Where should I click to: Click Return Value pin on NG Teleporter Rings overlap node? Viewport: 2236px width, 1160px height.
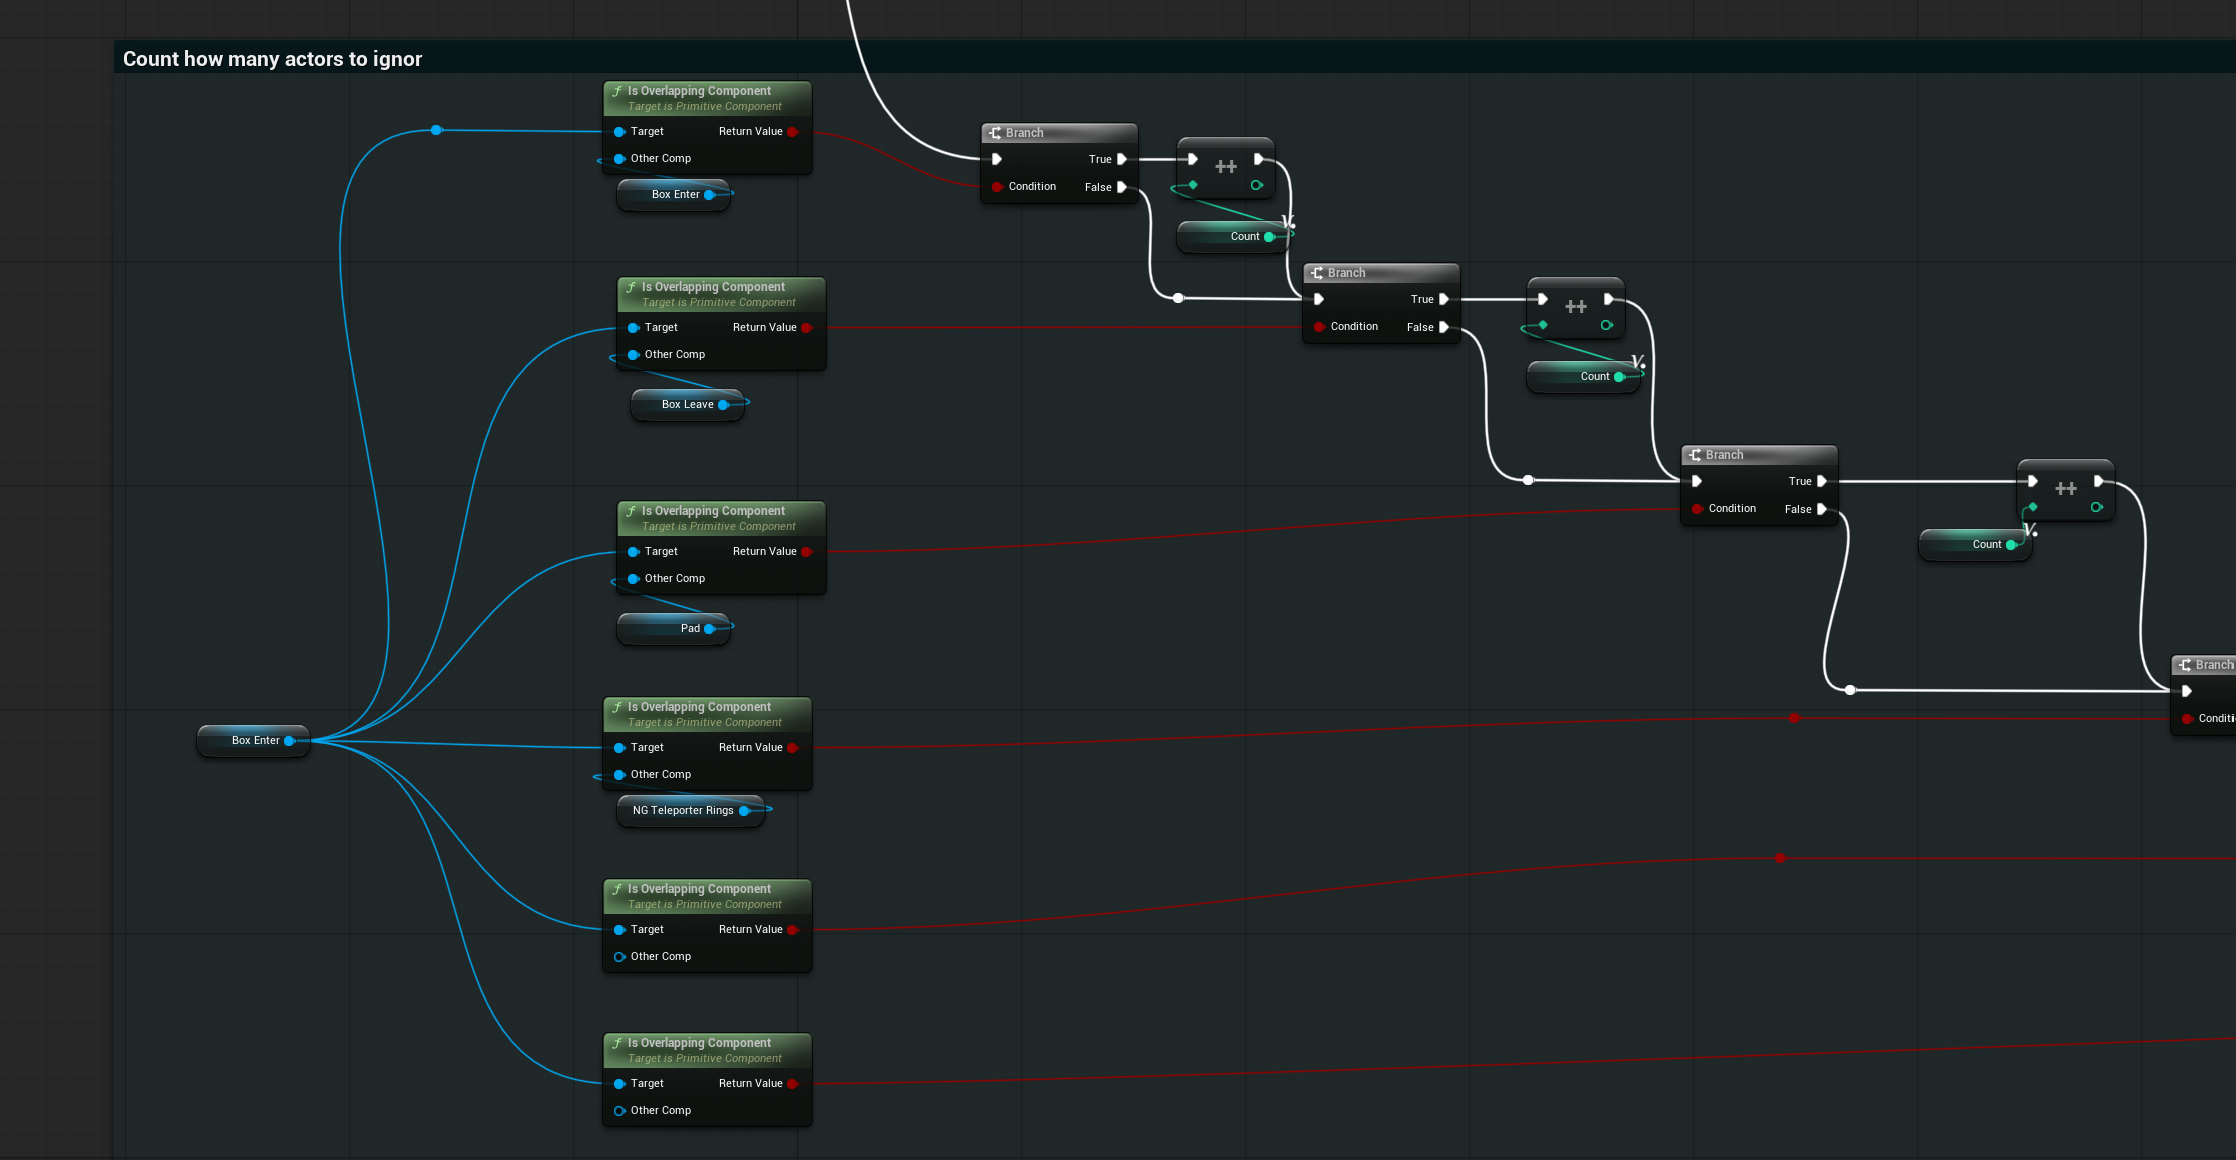click(x=793, y=748)
